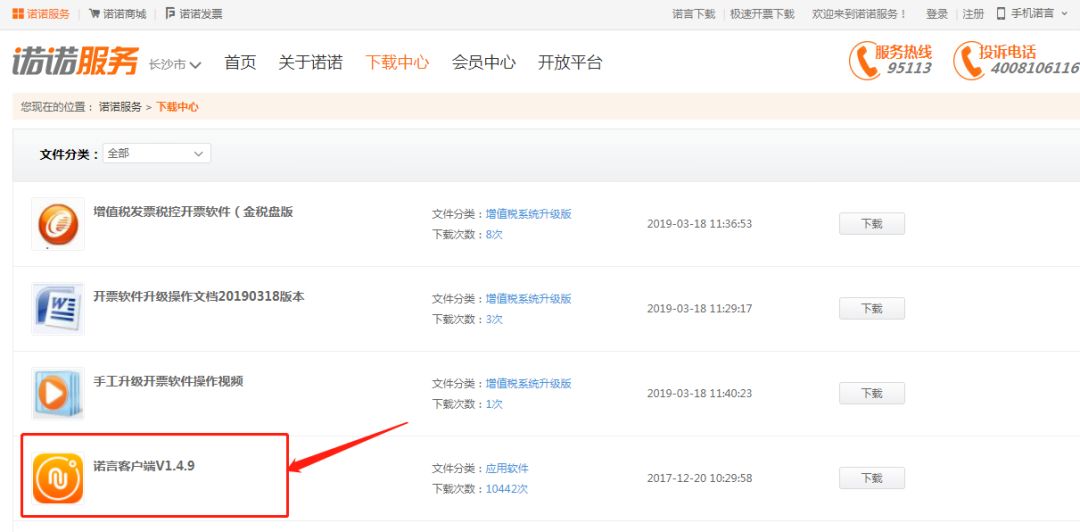This screenshot has height=532, width=1080.
Task: Download the 诺言客户端V1.4.9 file
Action: [x=871, y=478]
